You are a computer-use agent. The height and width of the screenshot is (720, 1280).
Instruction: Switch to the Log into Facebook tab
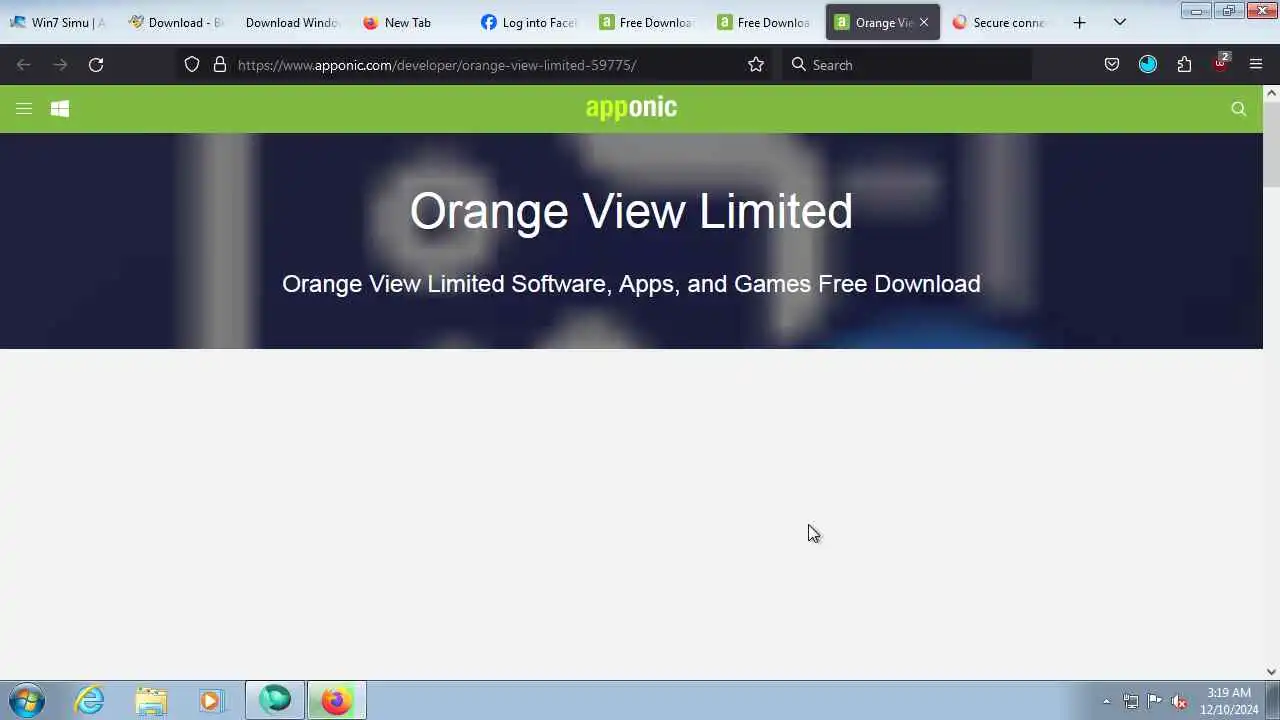529,22
